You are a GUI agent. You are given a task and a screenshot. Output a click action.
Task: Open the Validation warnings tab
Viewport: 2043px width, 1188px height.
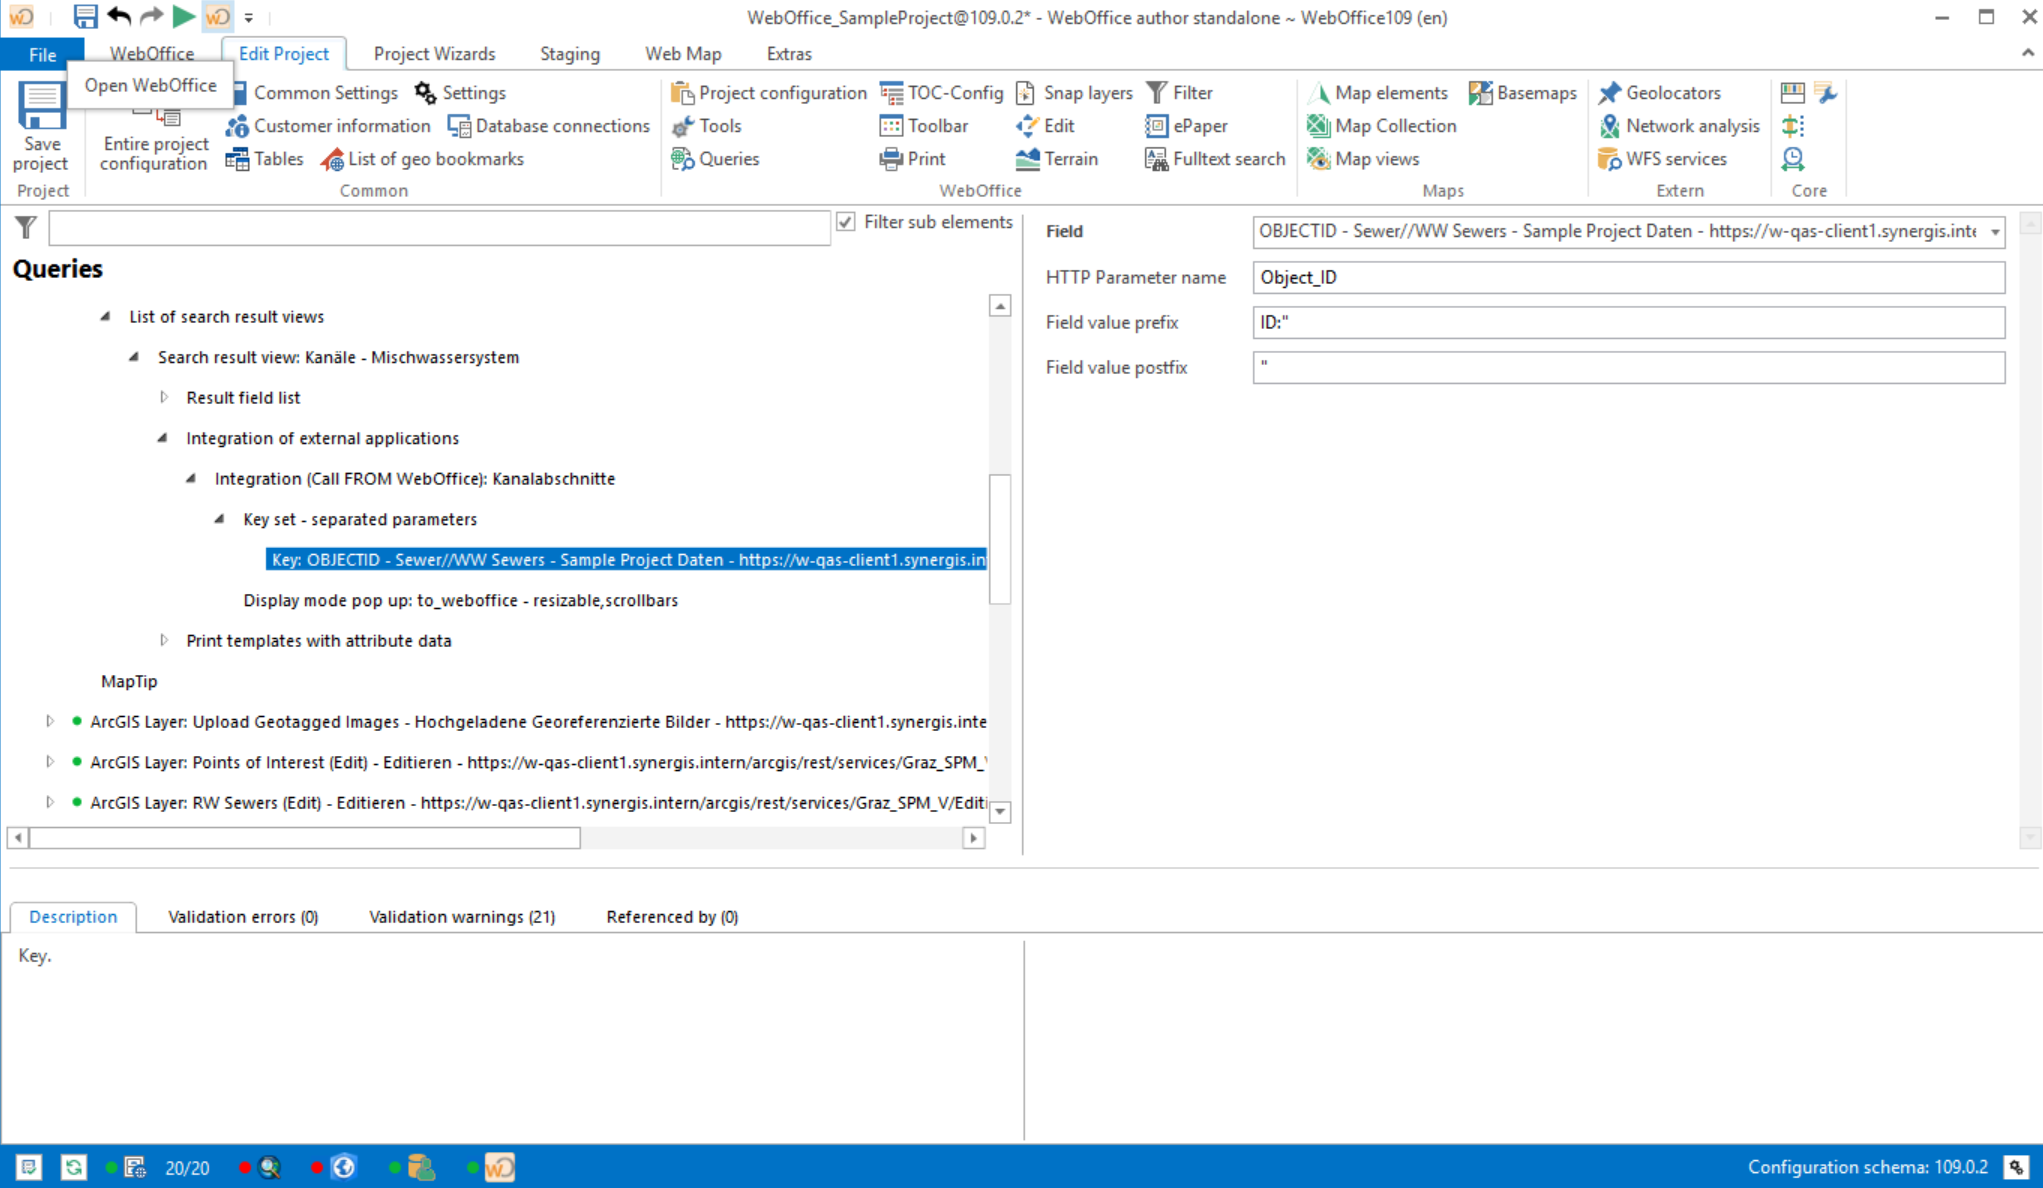click(x=461, y=916)
